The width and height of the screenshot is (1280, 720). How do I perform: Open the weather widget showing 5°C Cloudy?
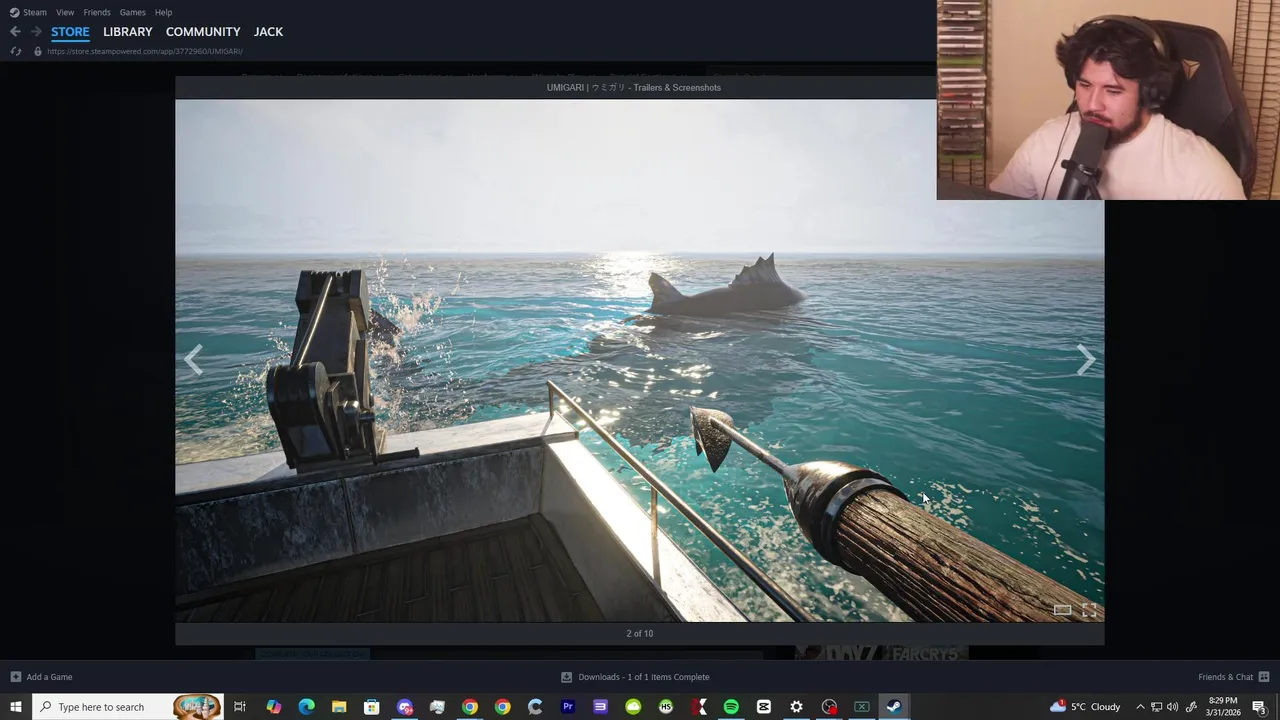pyautogui.click(x=1085, y=707)
